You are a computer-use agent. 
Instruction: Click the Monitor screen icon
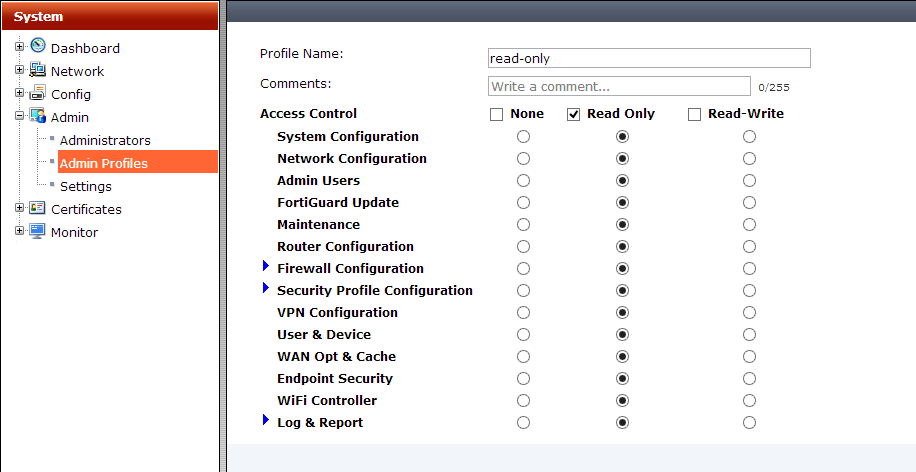click(x=37, y=231)
